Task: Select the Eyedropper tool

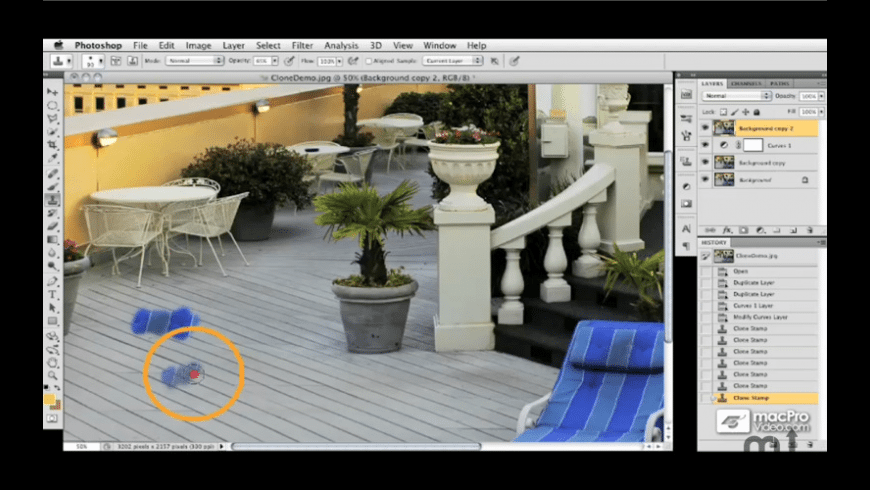Action: click(x=53, y=158)
